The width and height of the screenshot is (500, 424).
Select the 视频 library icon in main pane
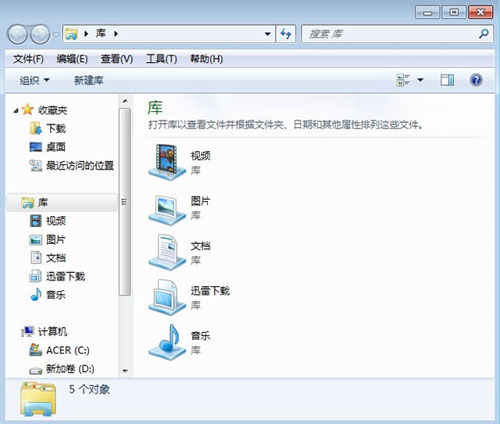coord(167,162)
